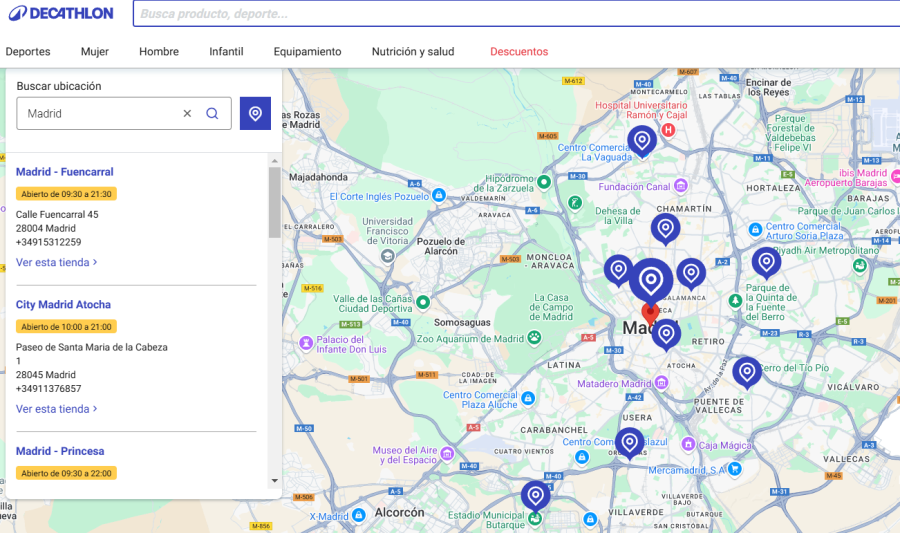Click red Madrid center location marker

[x=650, y=312]
